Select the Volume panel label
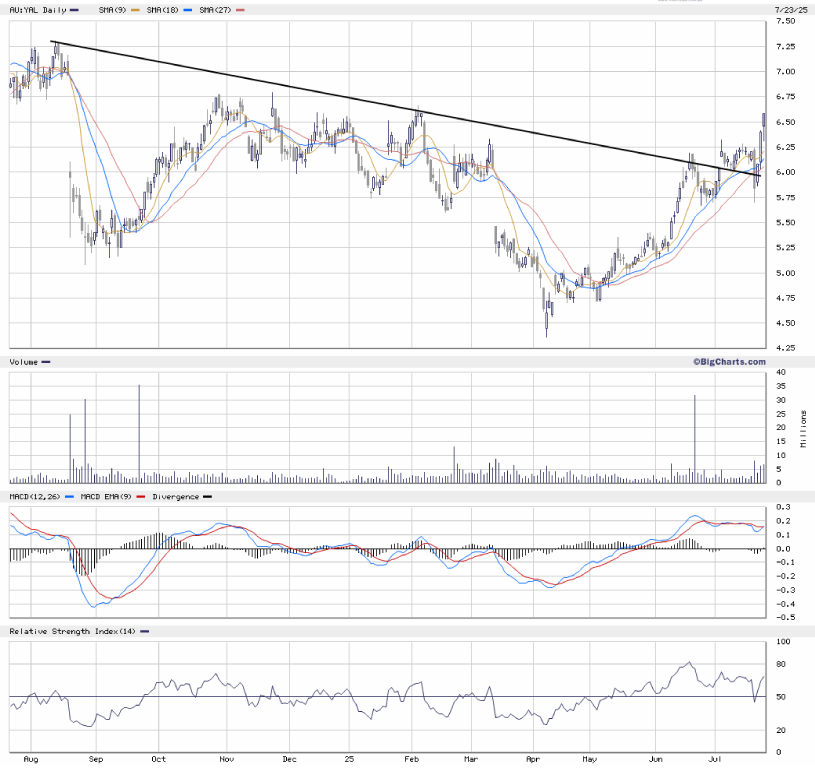This screenshot has width=815, height=770. point(23,361)
